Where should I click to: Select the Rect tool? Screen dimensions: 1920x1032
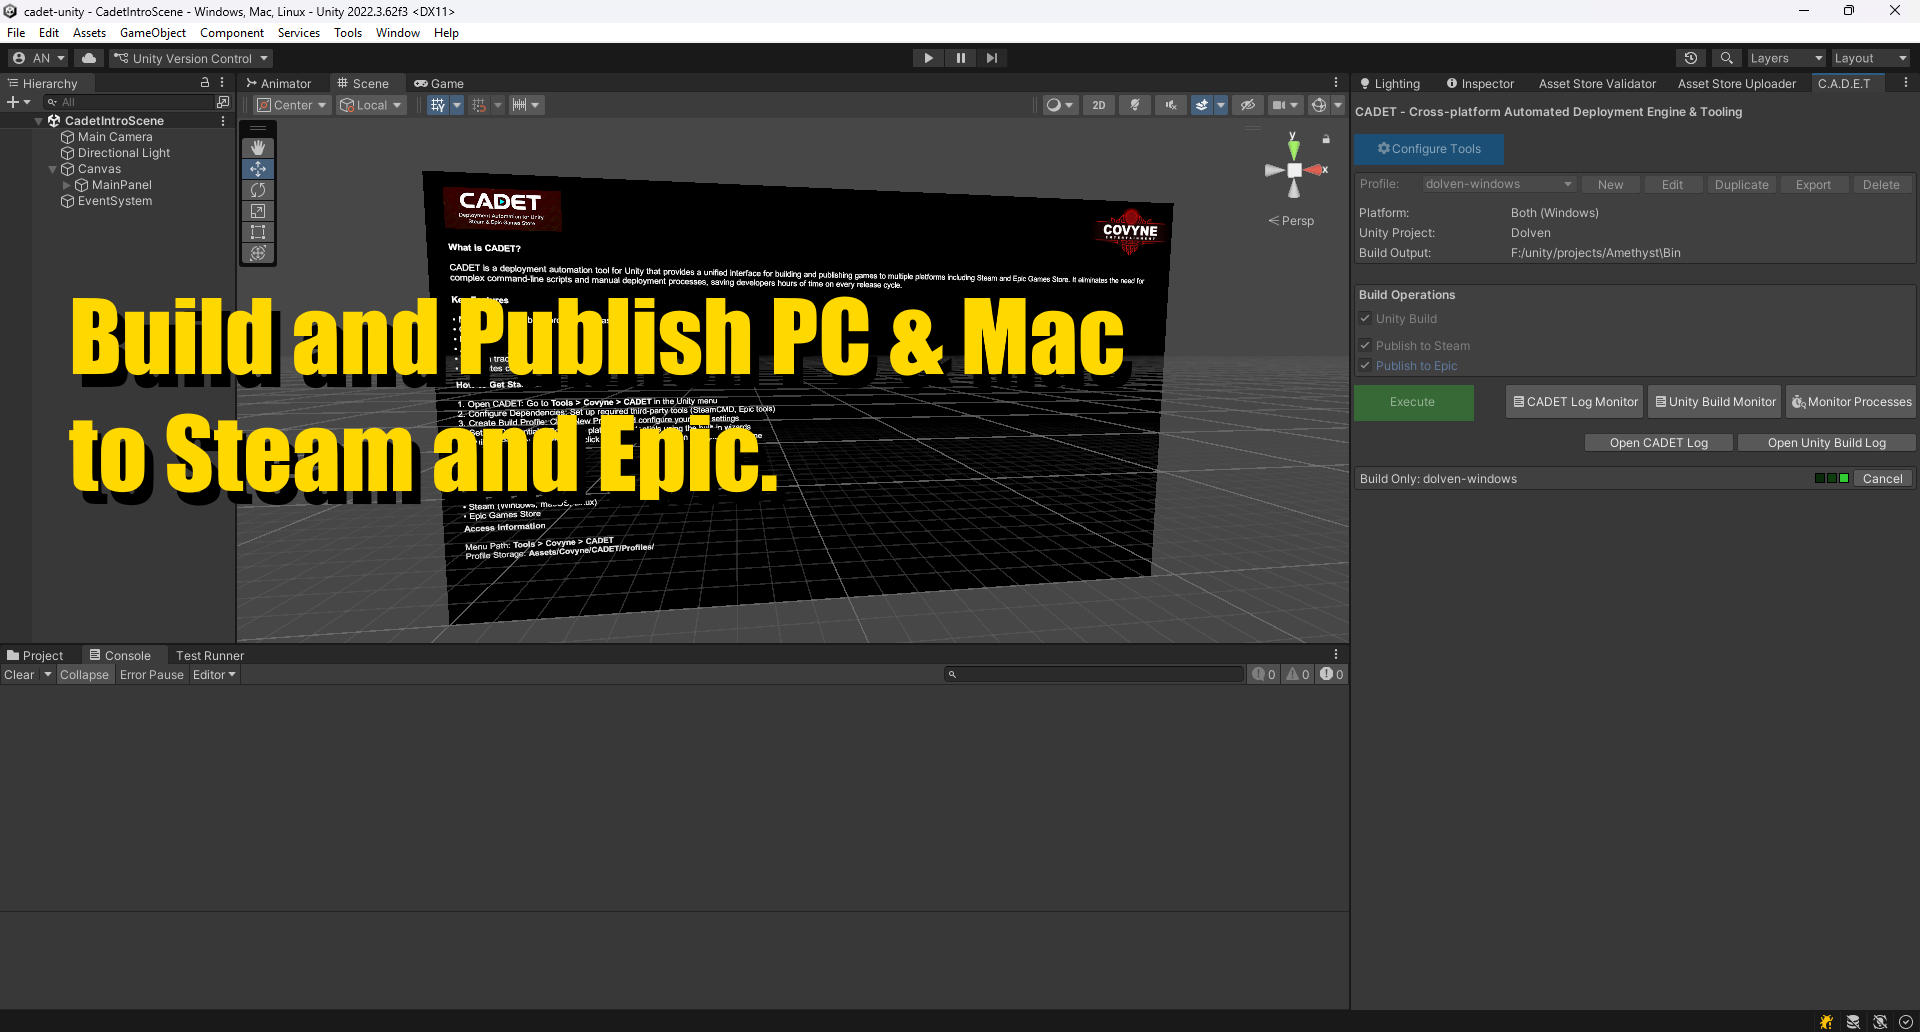click(x=258, y=232)
